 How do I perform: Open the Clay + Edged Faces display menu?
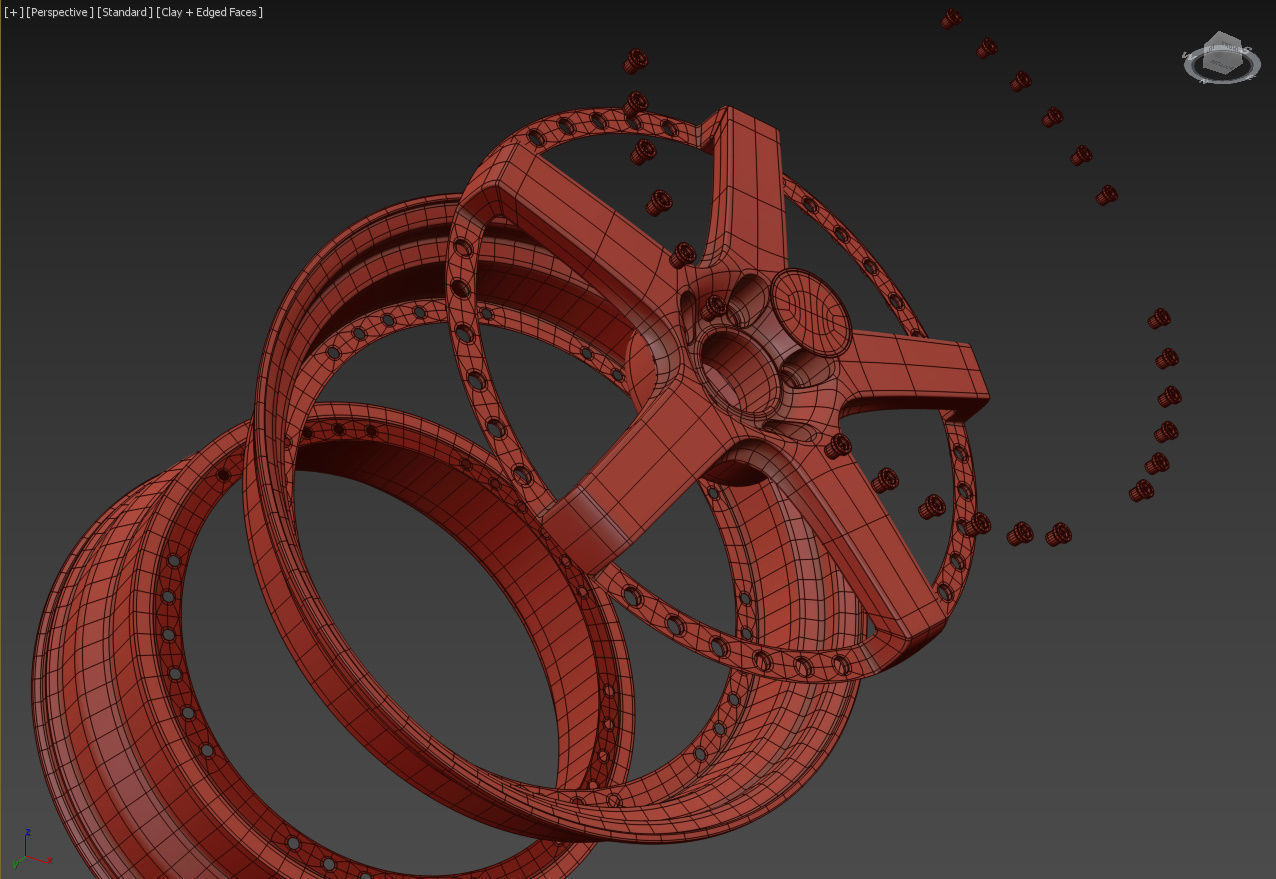[x=210, y=12]
